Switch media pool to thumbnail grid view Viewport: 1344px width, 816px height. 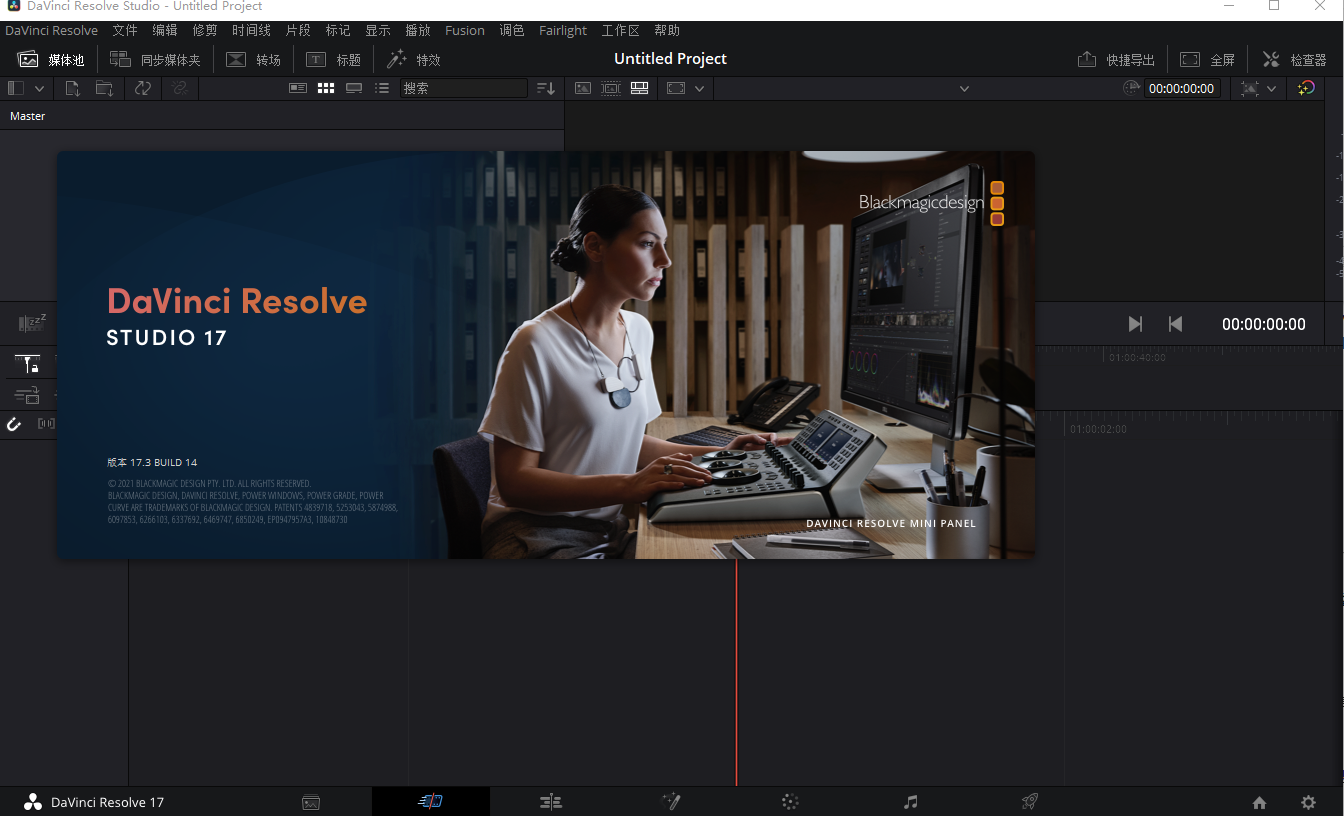[x=326, y=88]
